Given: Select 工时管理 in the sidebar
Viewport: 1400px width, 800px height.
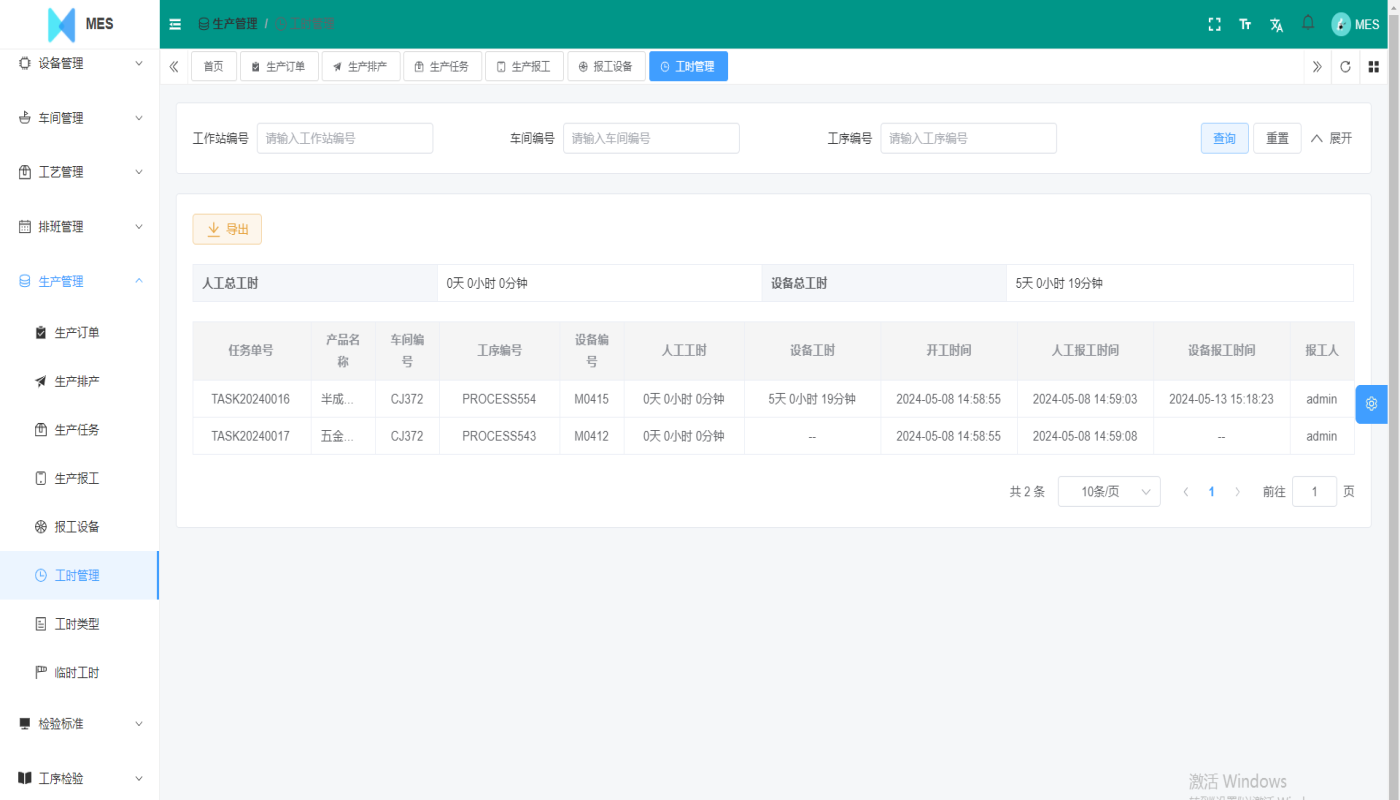Looking at the screenshot, I should click(80, 575).
